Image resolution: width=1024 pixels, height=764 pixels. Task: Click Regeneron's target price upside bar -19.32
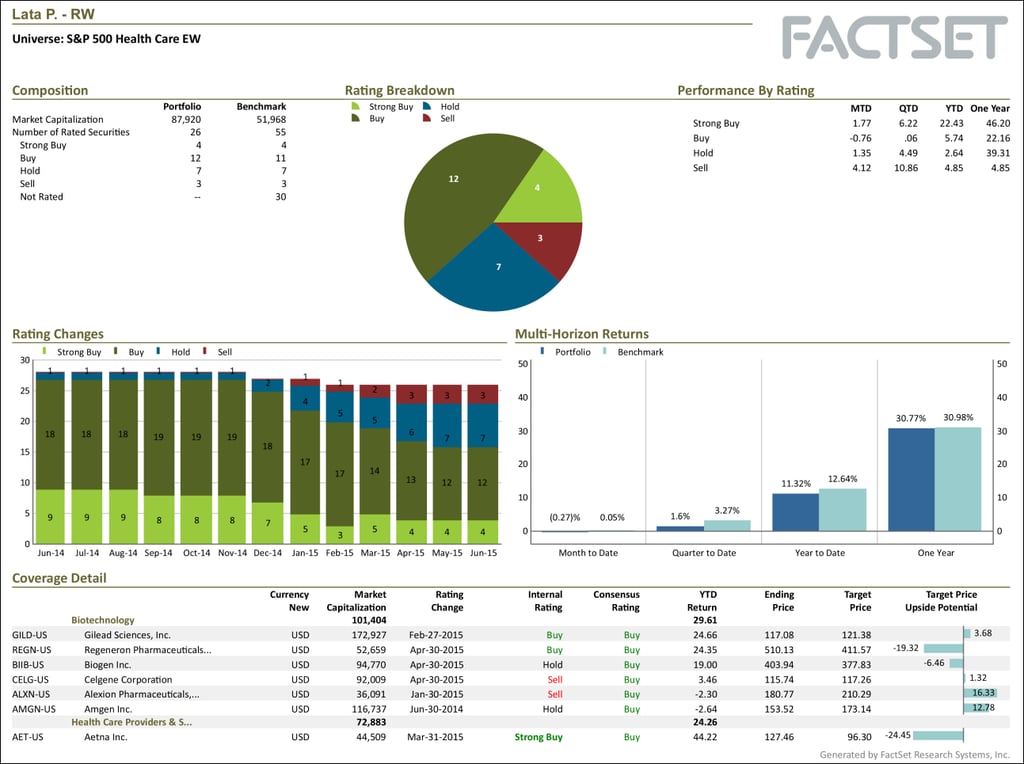coord(944,648)
